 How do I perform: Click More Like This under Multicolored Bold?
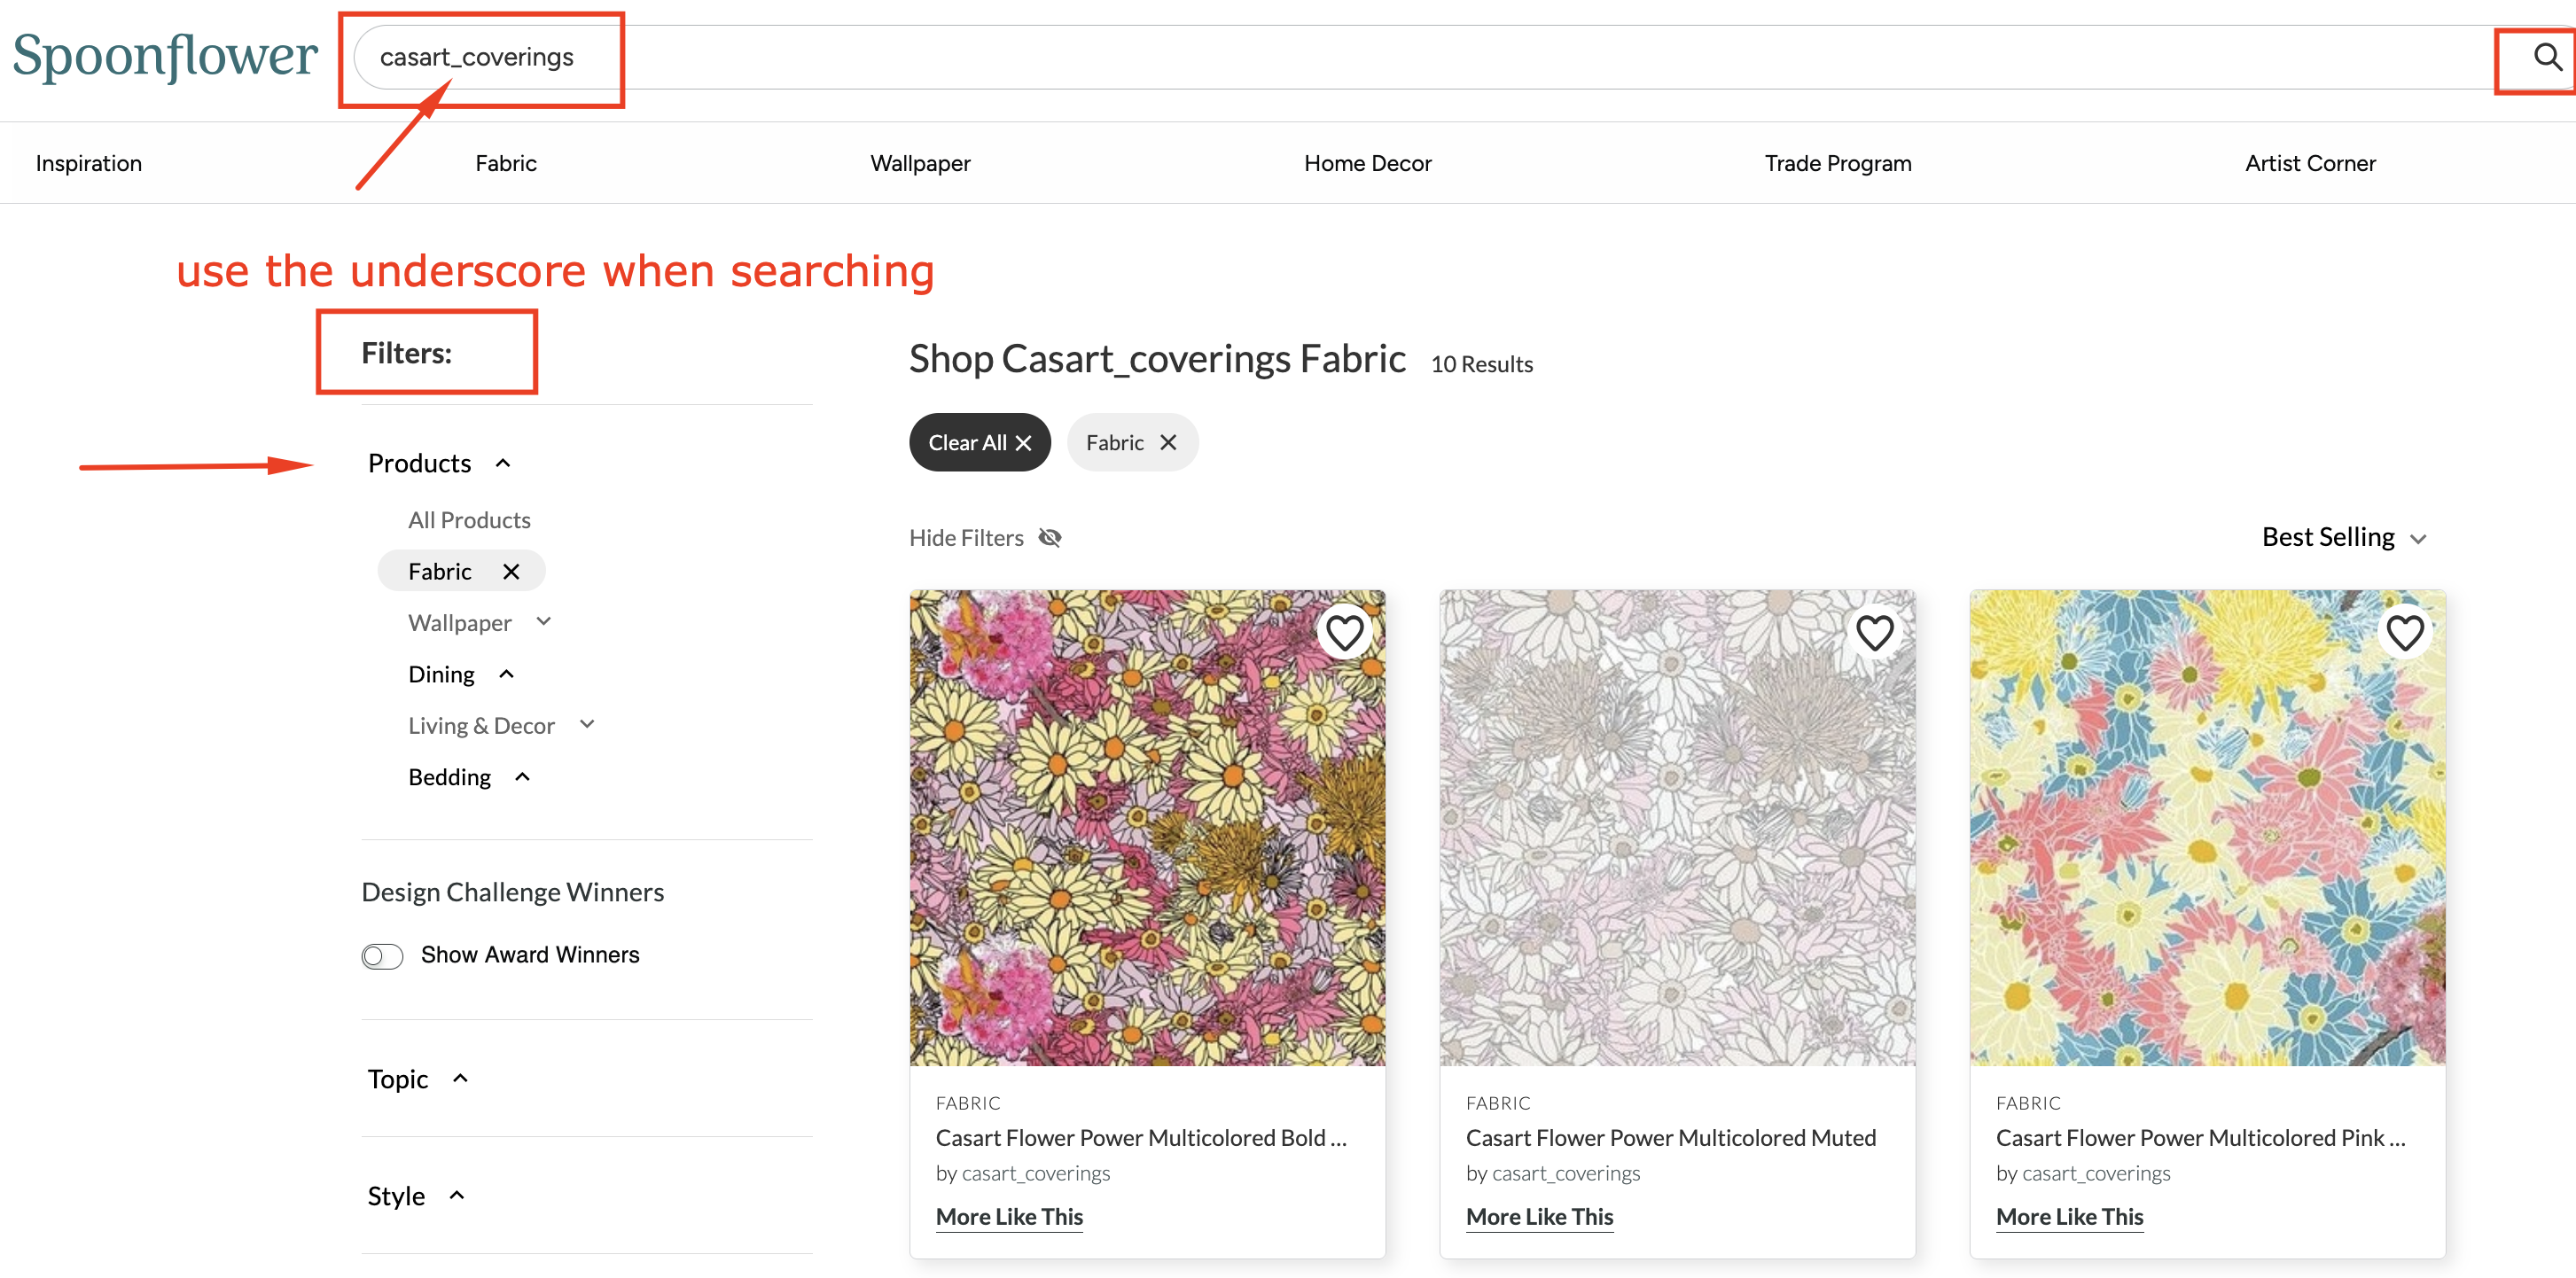pos(1009,1216)
